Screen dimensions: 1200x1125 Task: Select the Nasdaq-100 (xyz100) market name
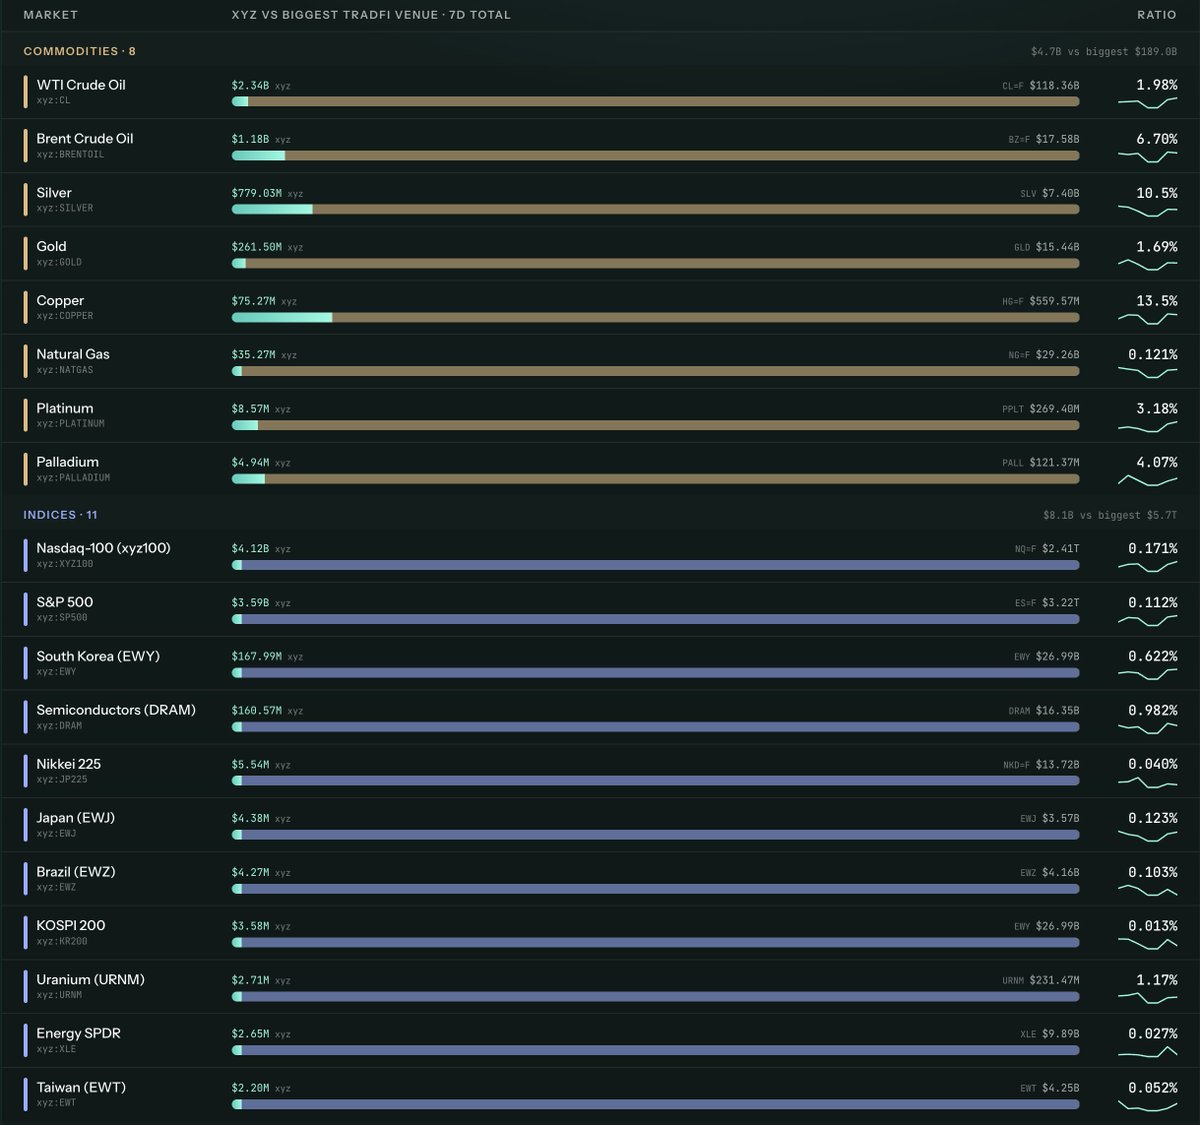104,548
